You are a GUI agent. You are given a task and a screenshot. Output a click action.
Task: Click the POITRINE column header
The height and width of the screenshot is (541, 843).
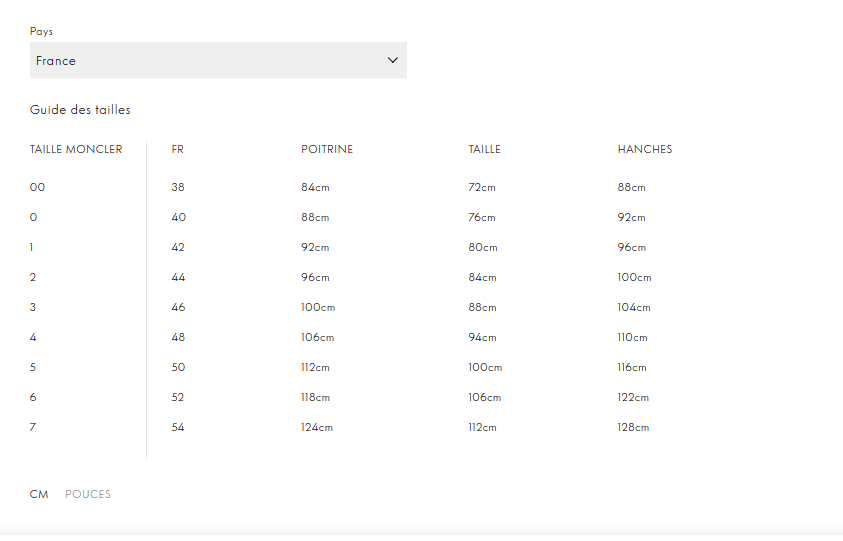click(x=327, y=149)
